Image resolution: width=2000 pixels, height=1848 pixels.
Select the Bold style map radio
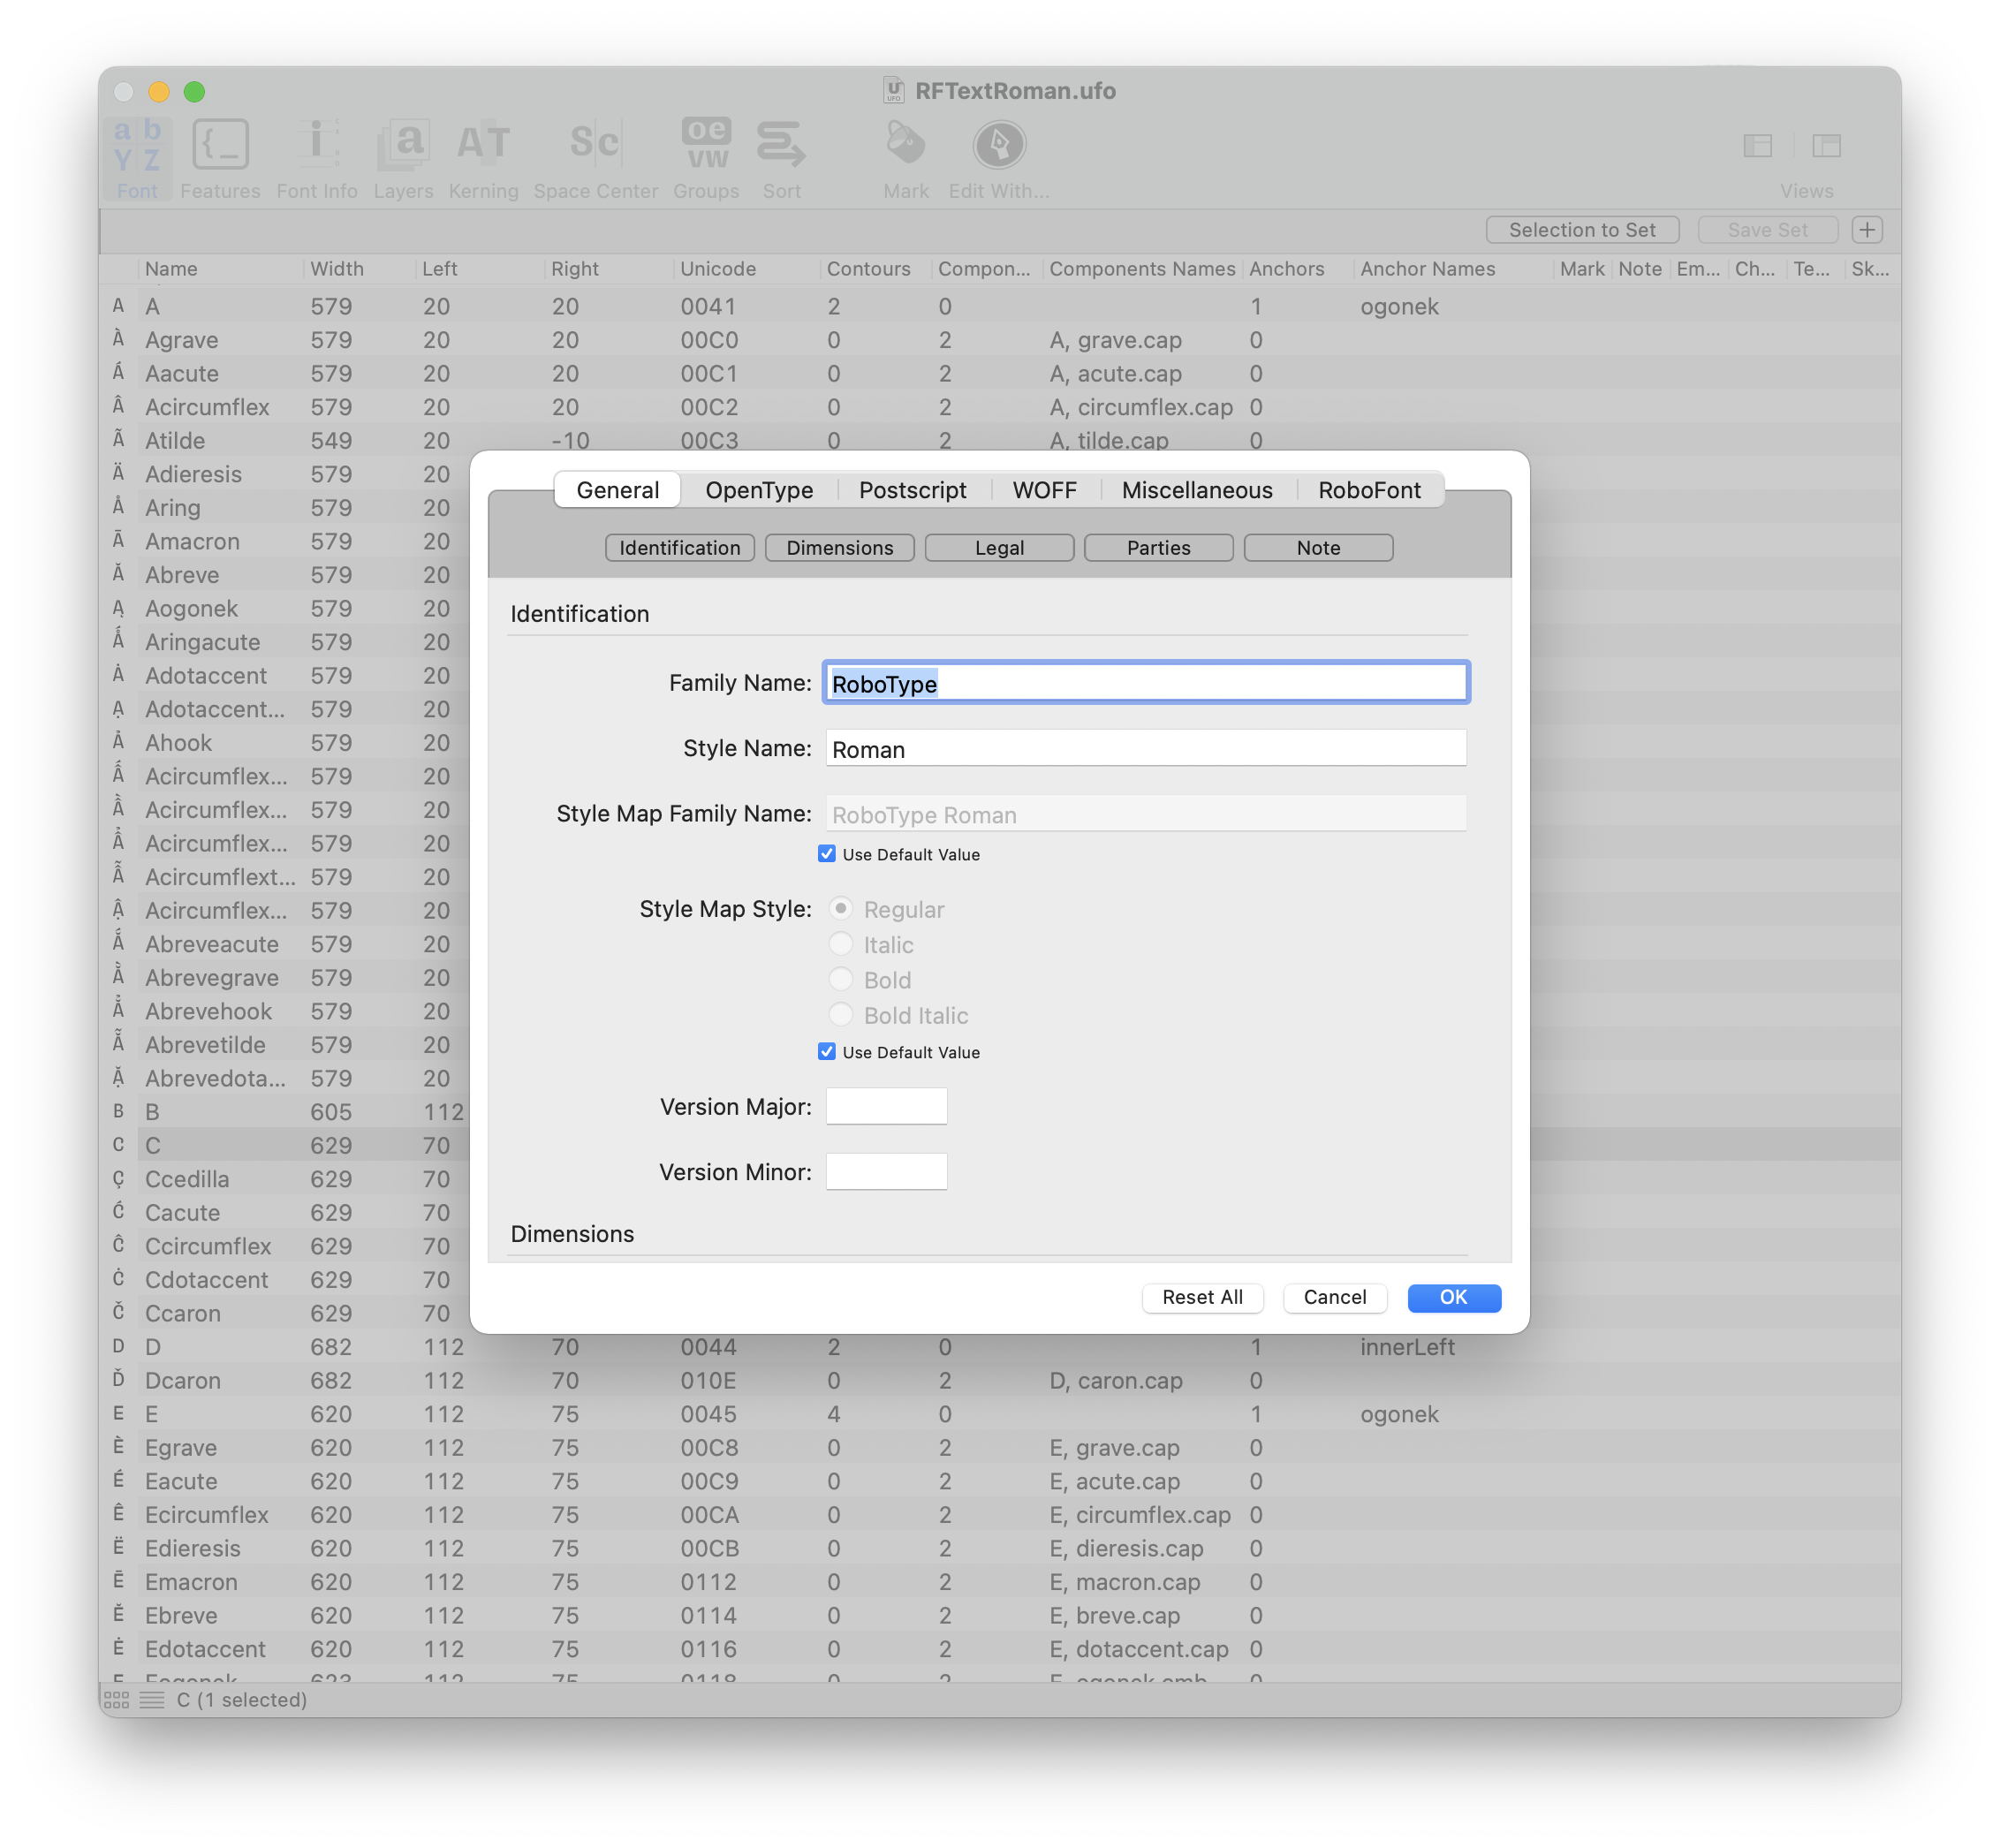pos(841,979)
